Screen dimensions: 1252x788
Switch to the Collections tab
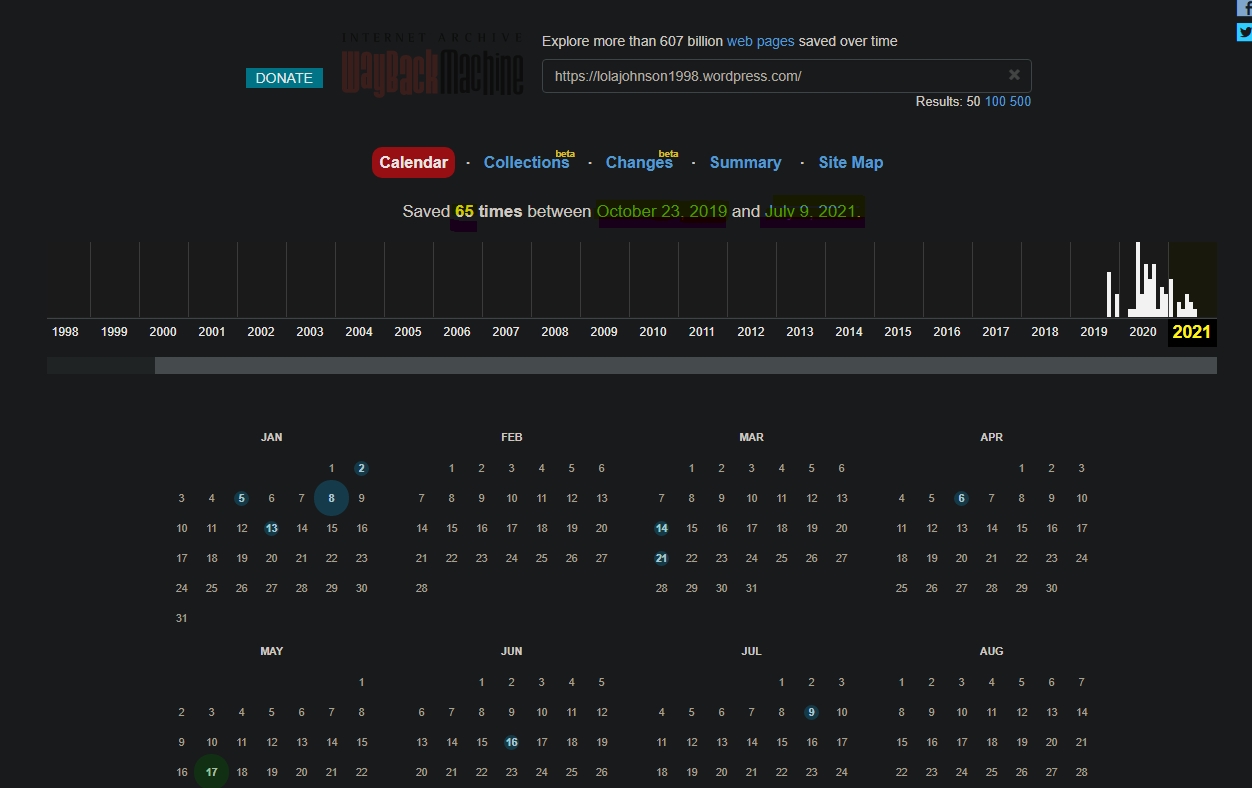(x=526, y=162)
